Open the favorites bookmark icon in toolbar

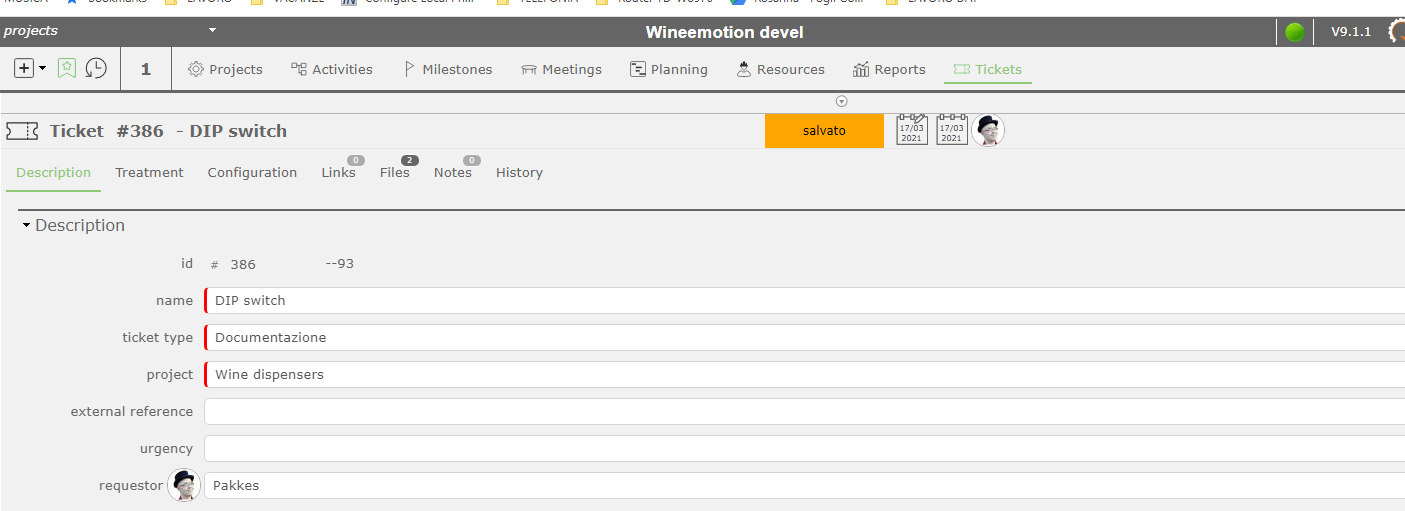67,68
